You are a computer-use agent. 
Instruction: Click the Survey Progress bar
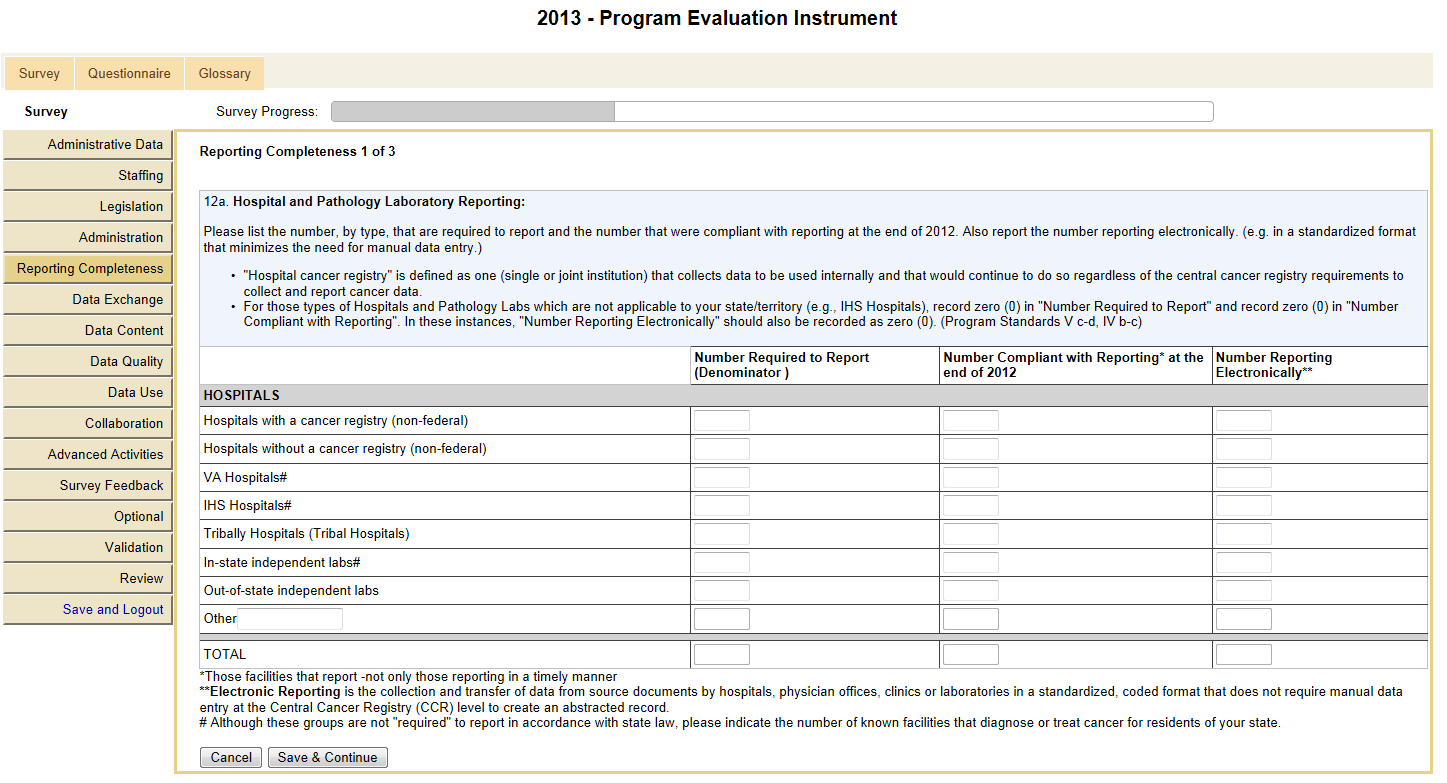point(771,112)
